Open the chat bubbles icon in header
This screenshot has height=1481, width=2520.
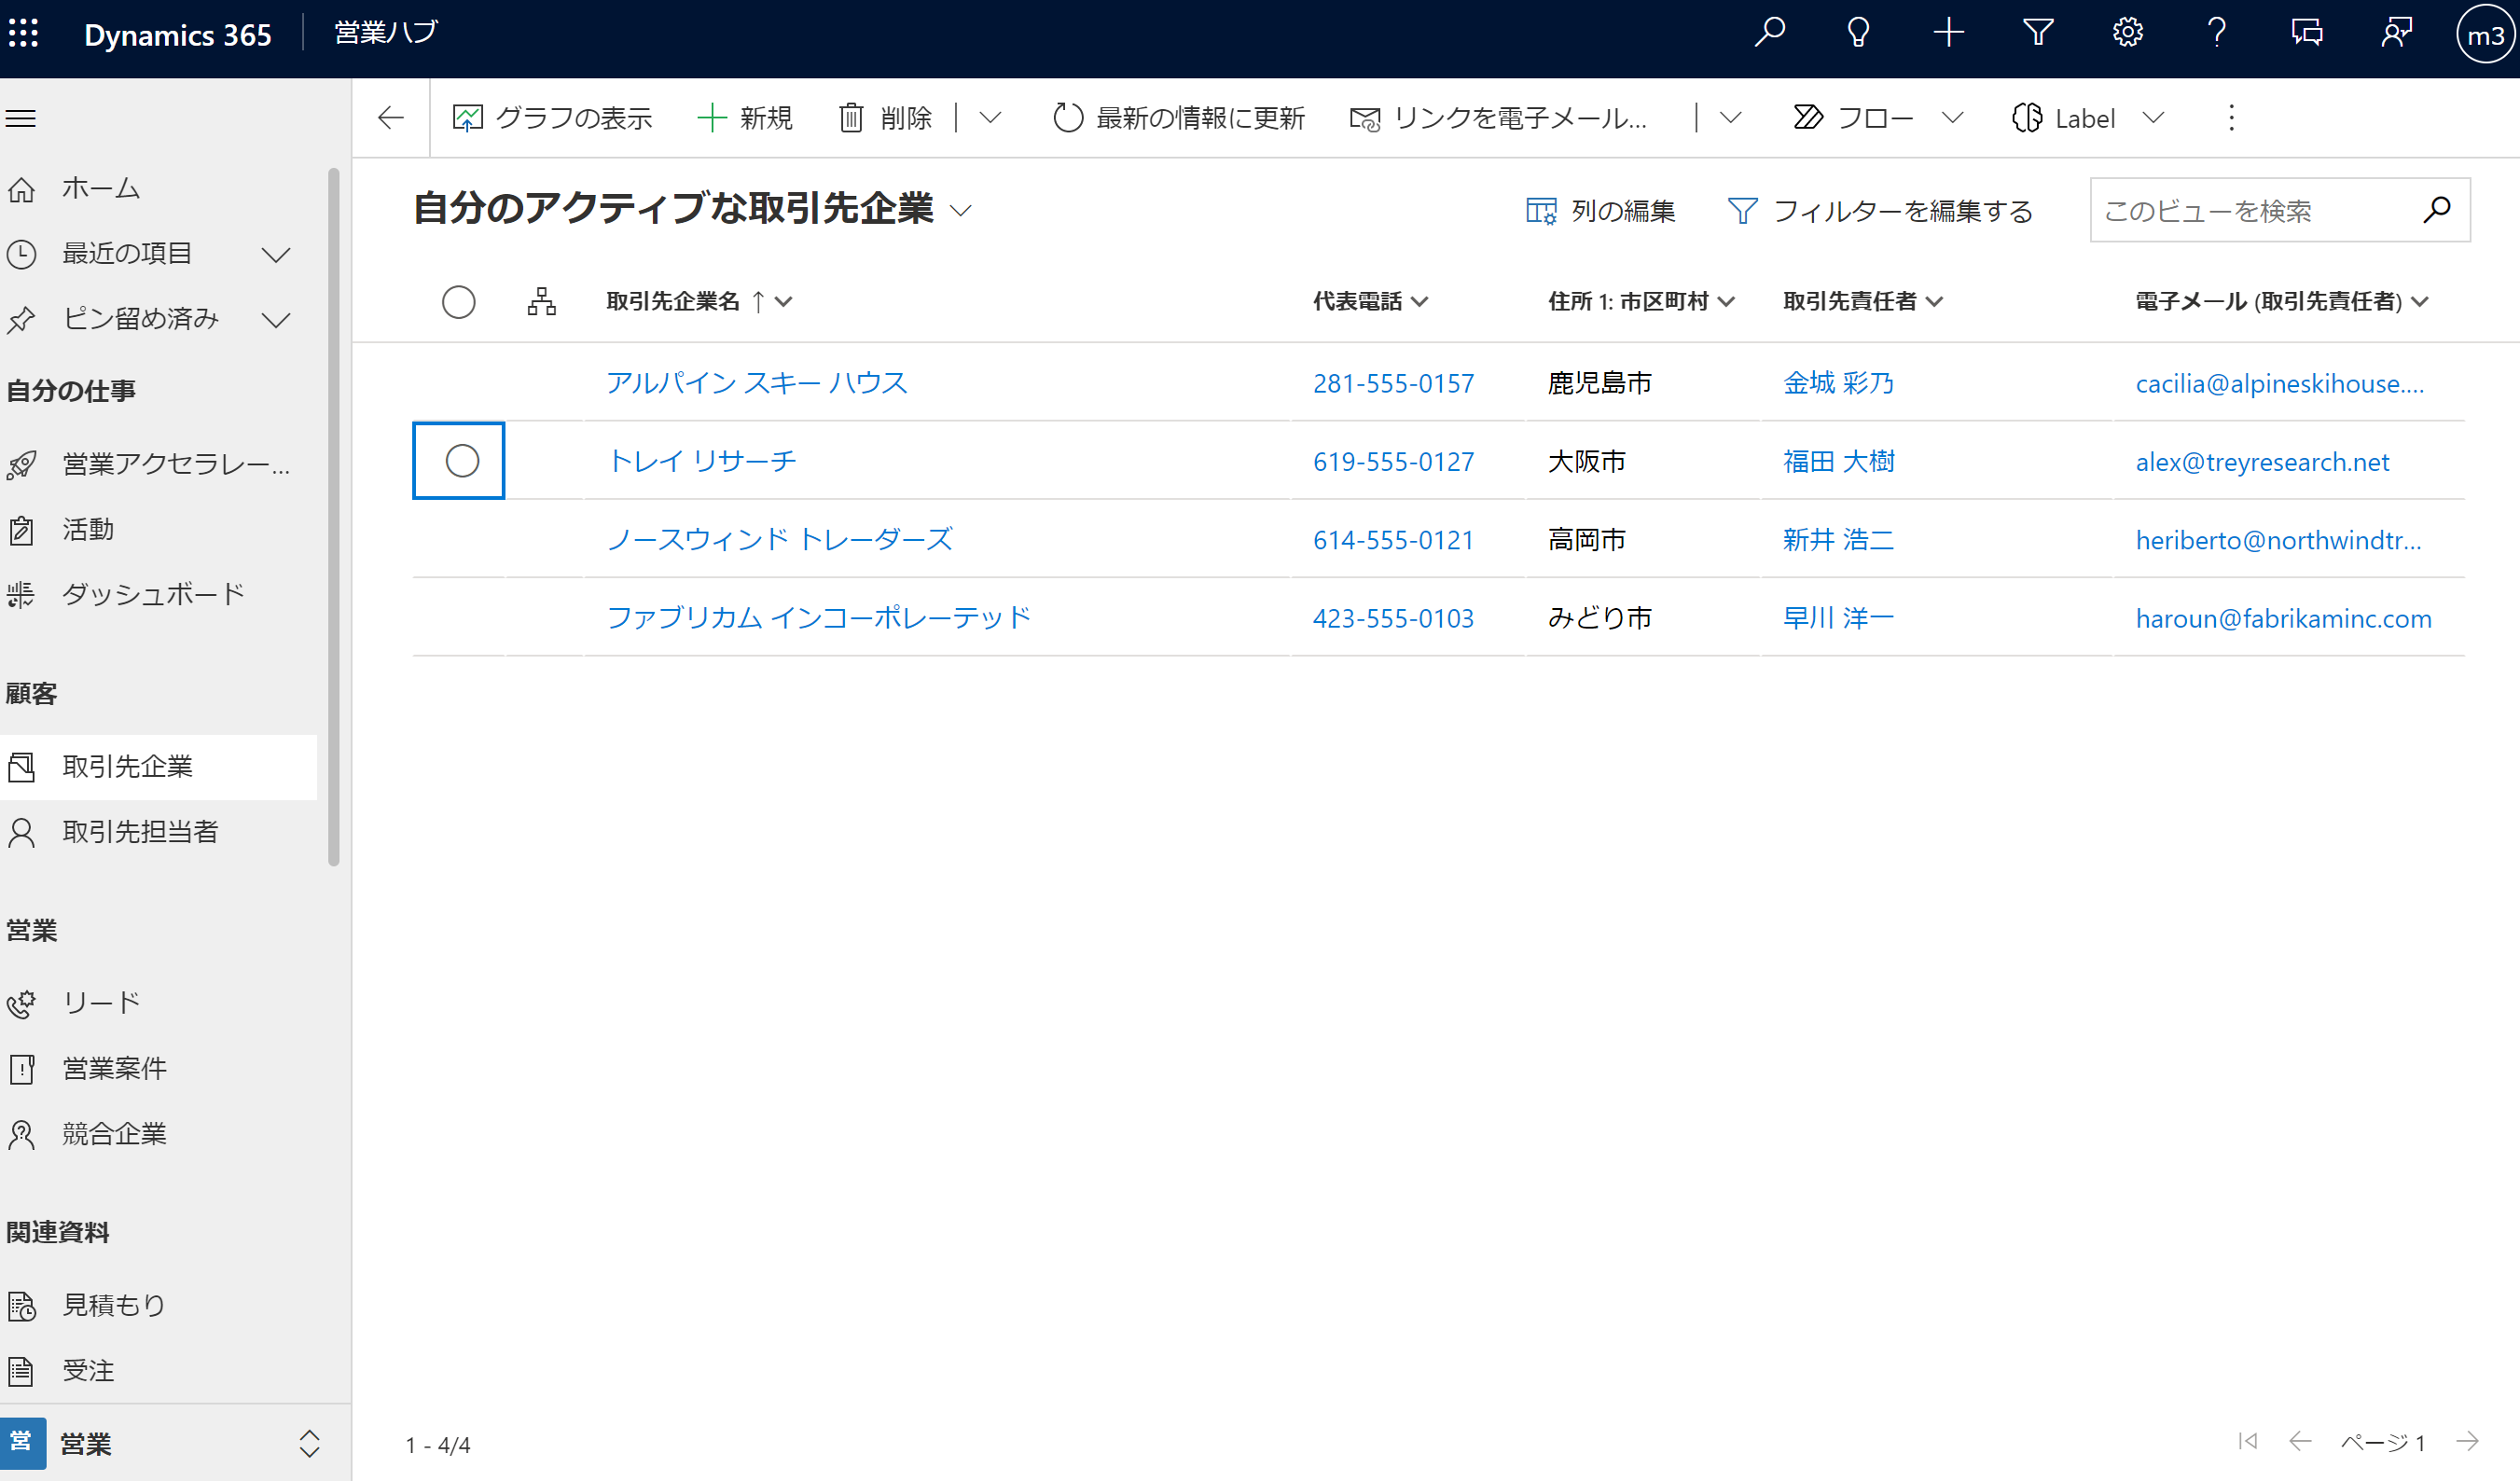tap(2307, 34)
